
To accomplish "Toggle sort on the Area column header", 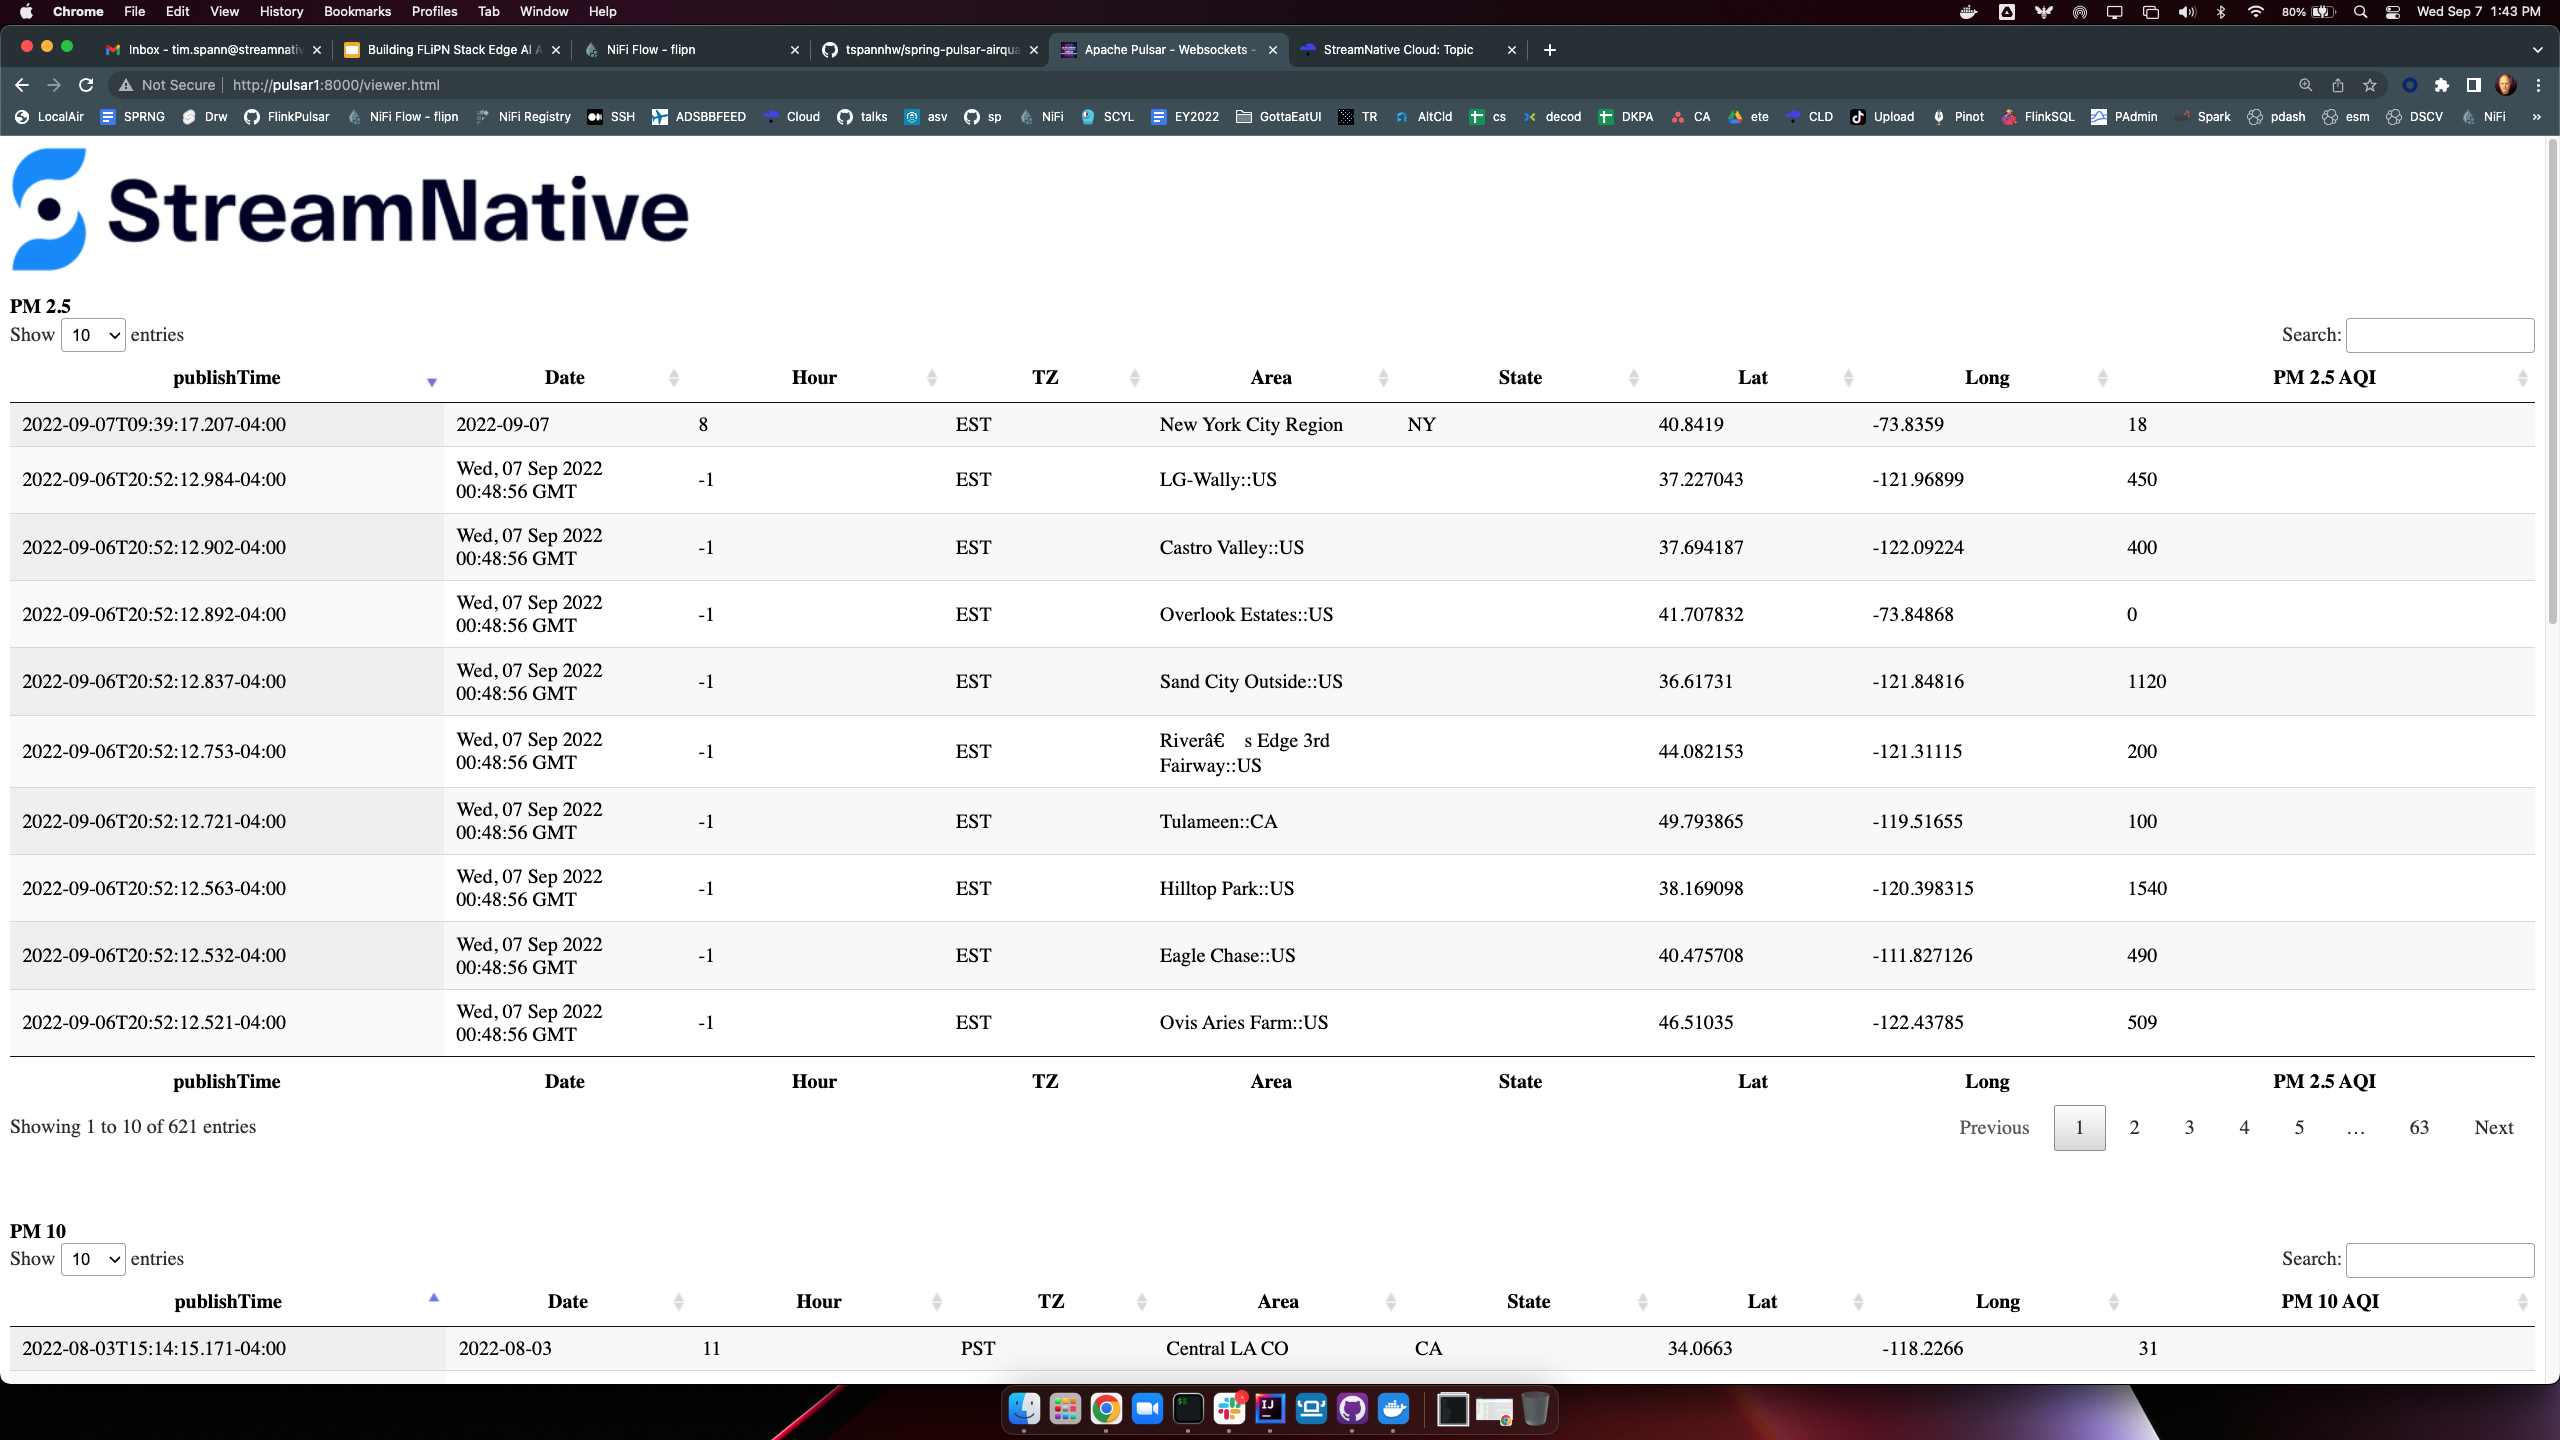I will pos(1270,378).
